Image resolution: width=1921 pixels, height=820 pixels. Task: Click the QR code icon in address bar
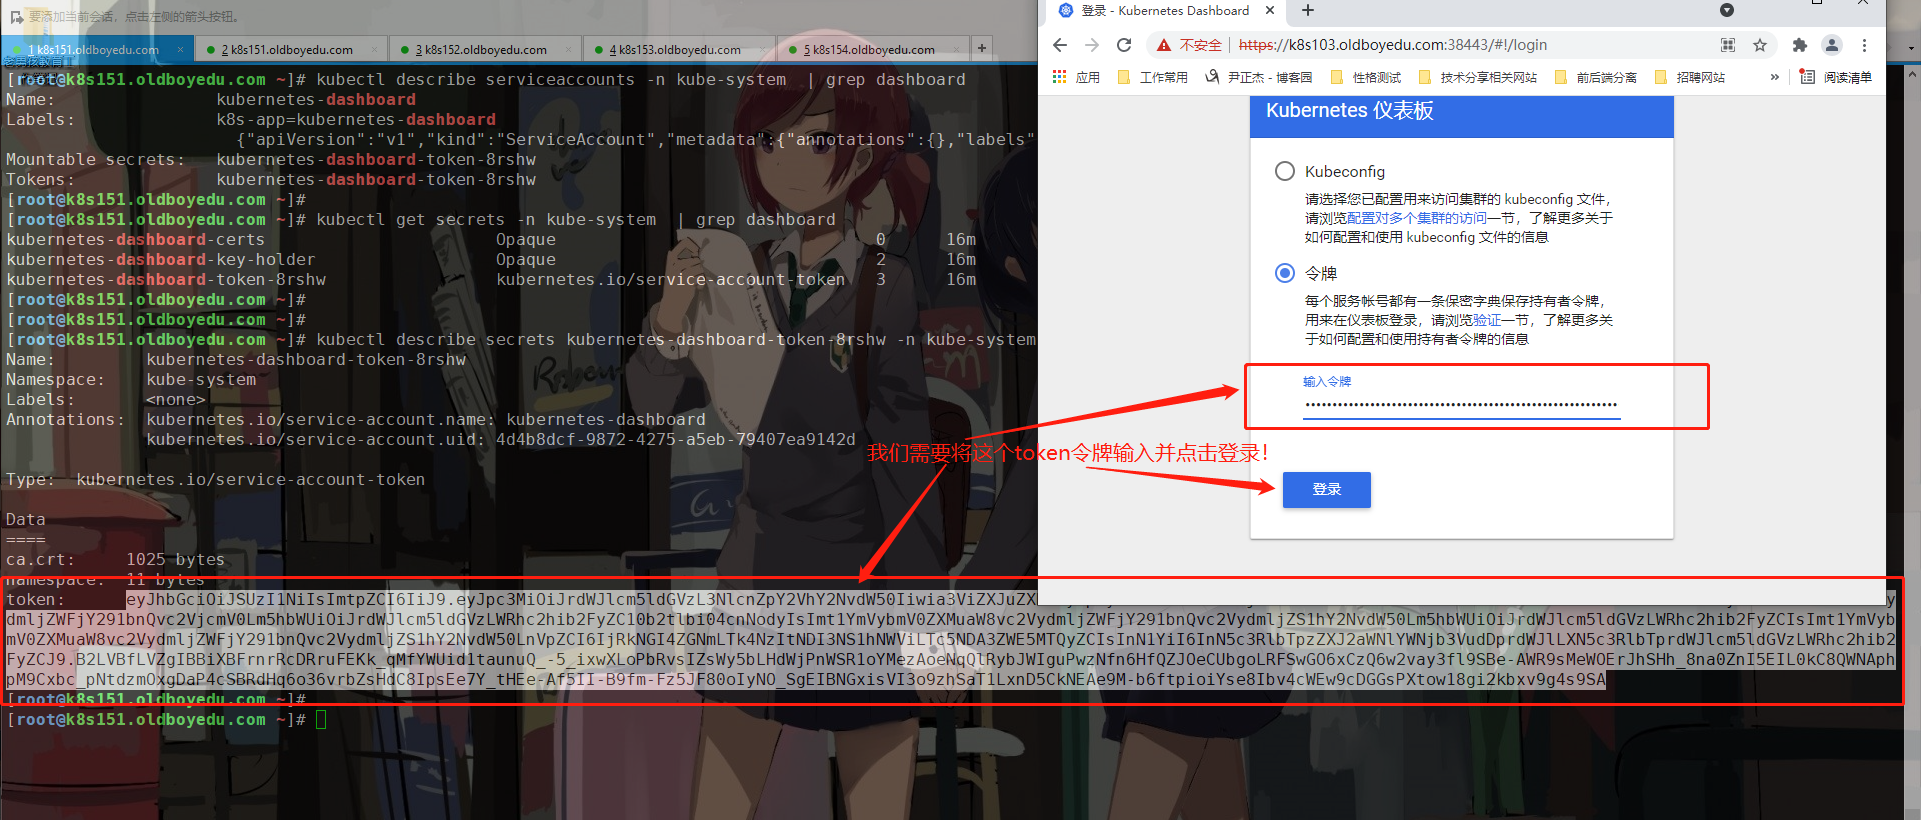coord(1728,45)
